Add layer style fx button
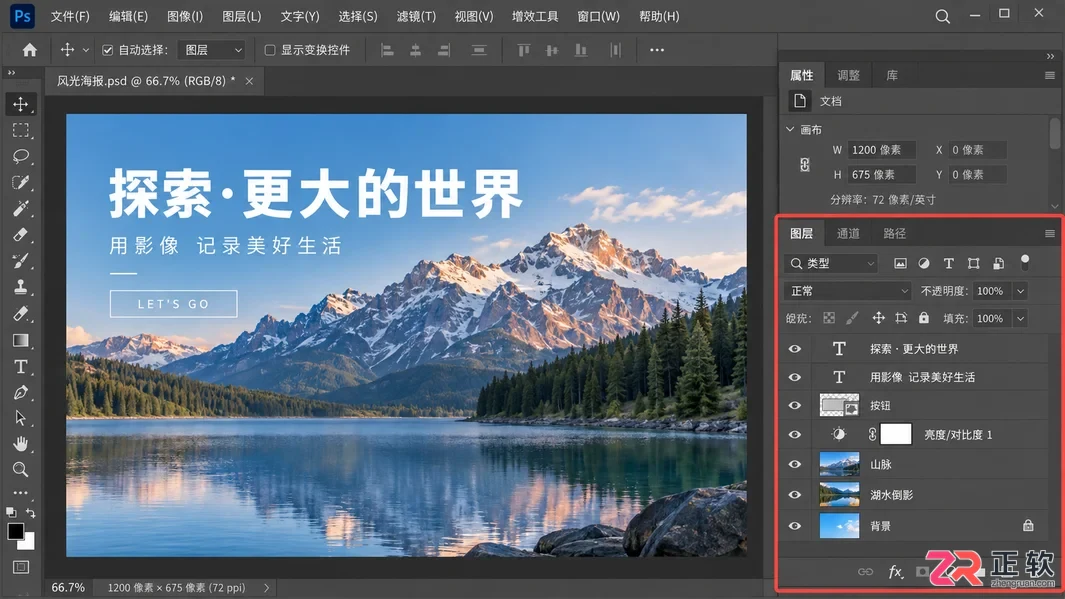Image resolution: width=1065 pixels, height=599 pixels. click(896, 572)
